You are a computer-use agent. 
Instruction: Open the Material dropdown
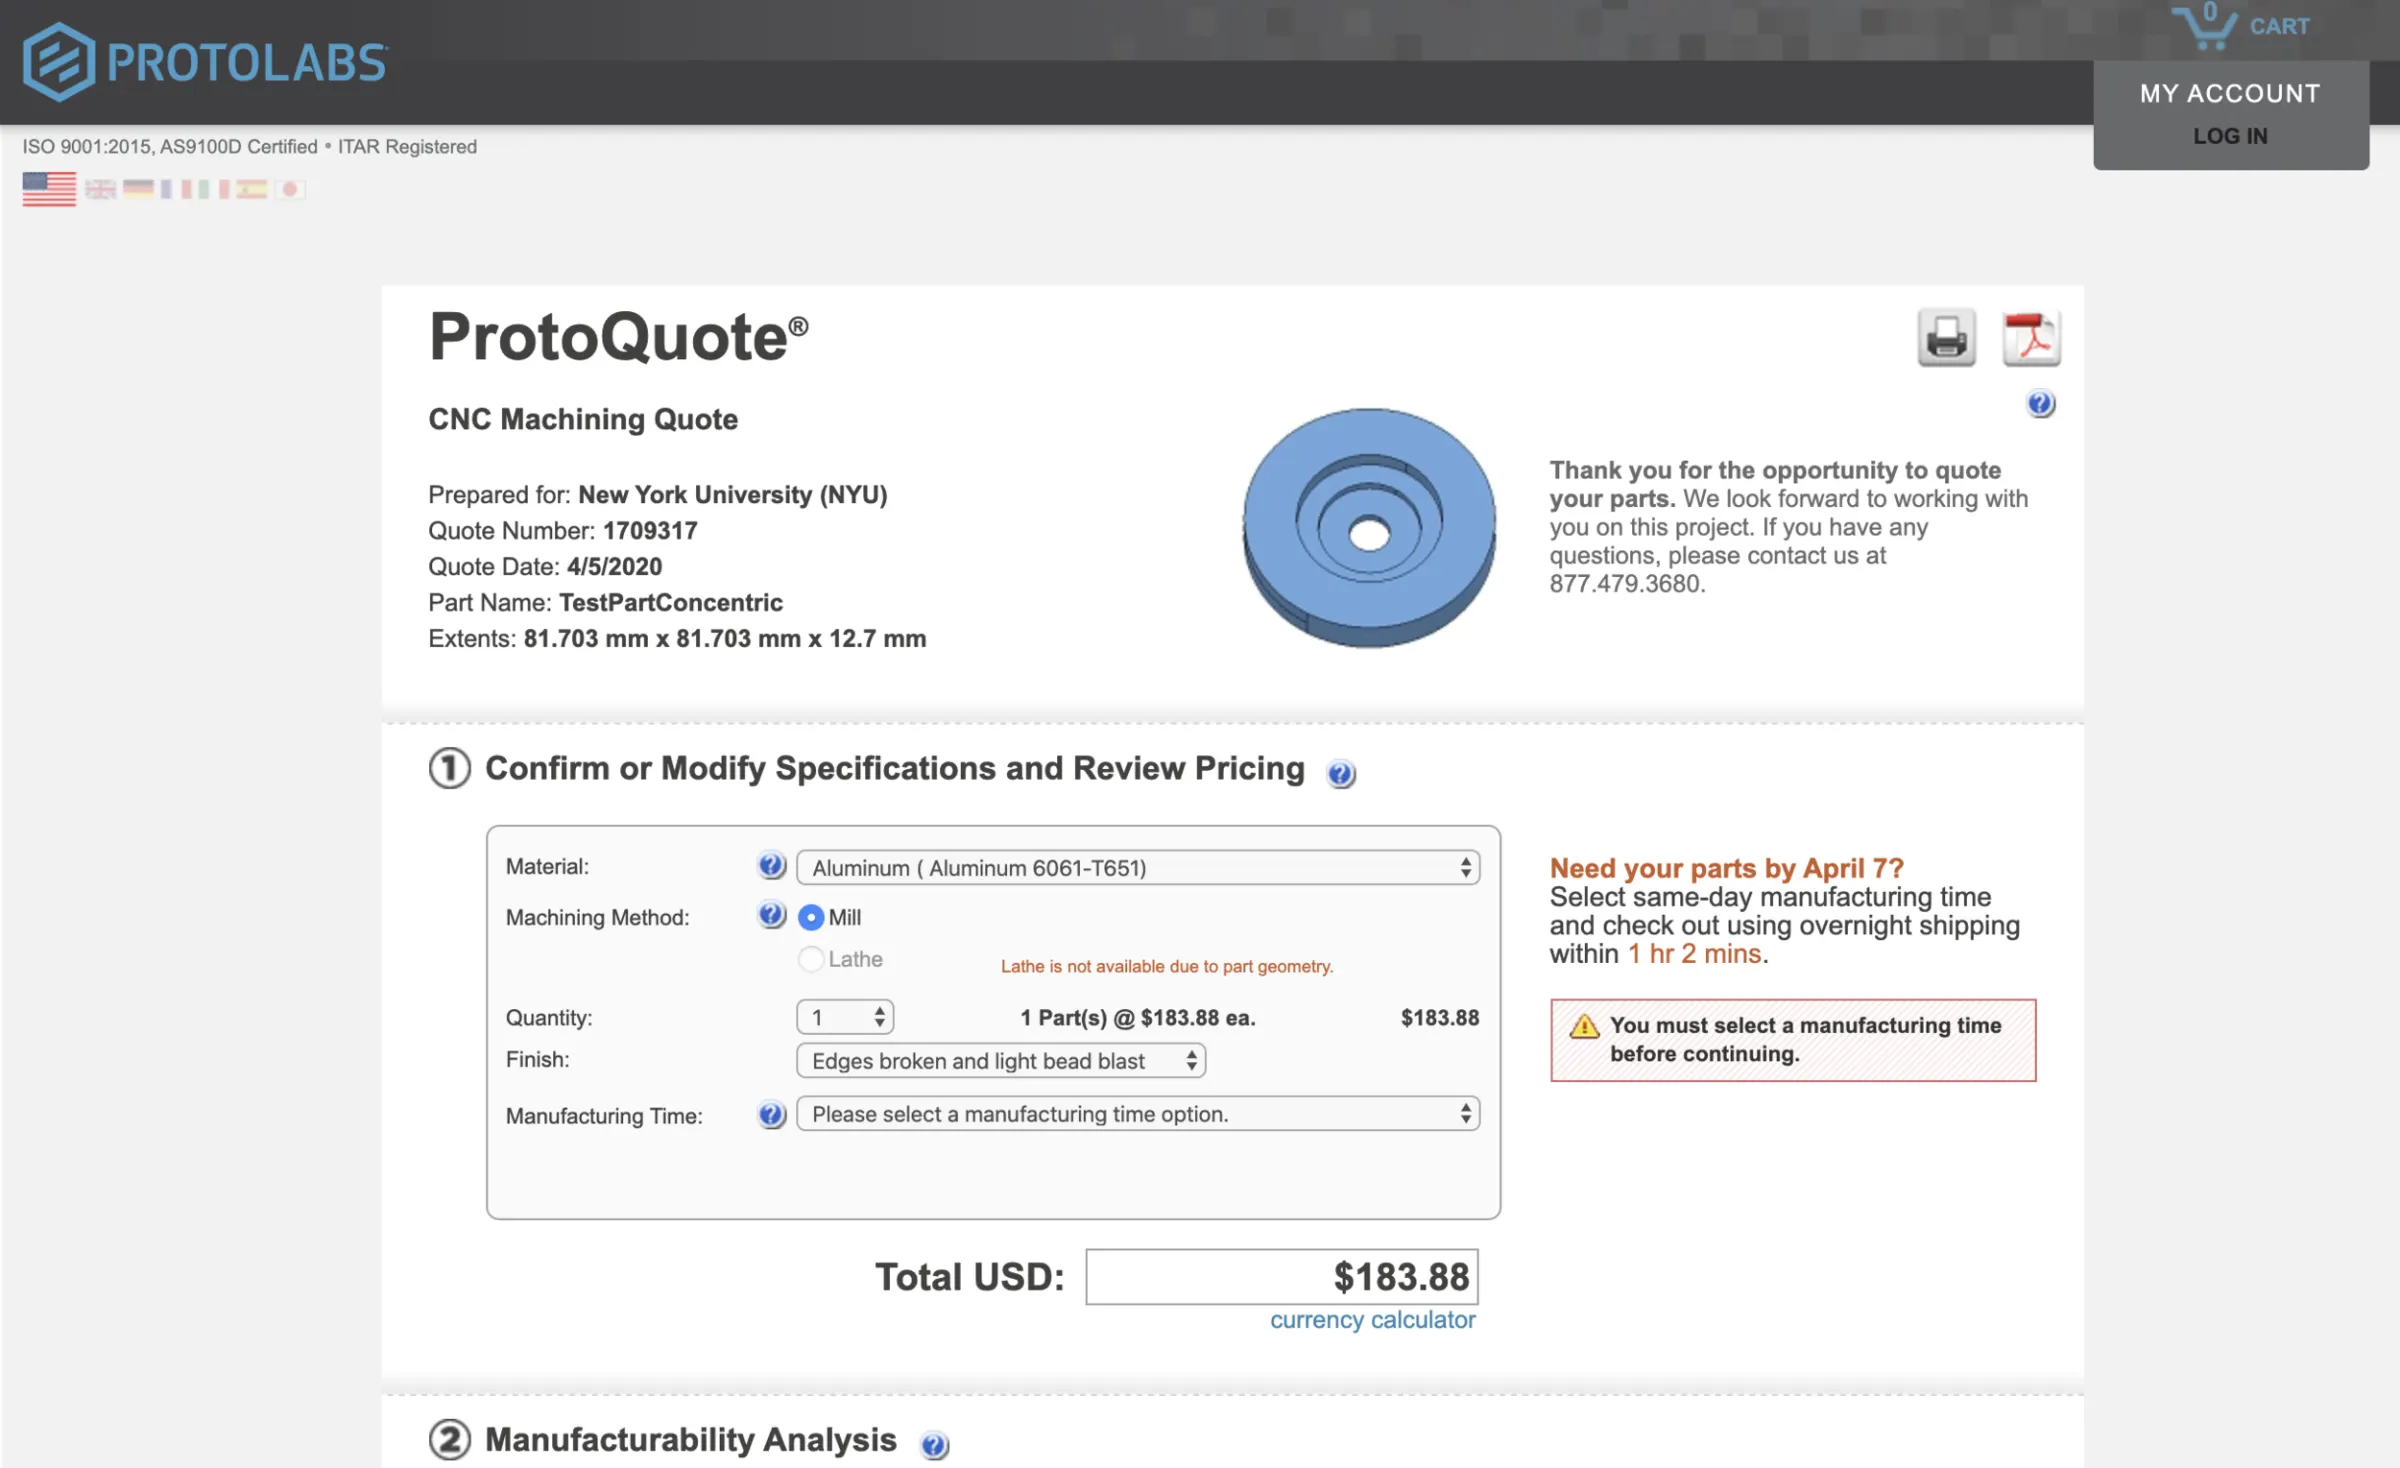click(x=1138, y=868)
